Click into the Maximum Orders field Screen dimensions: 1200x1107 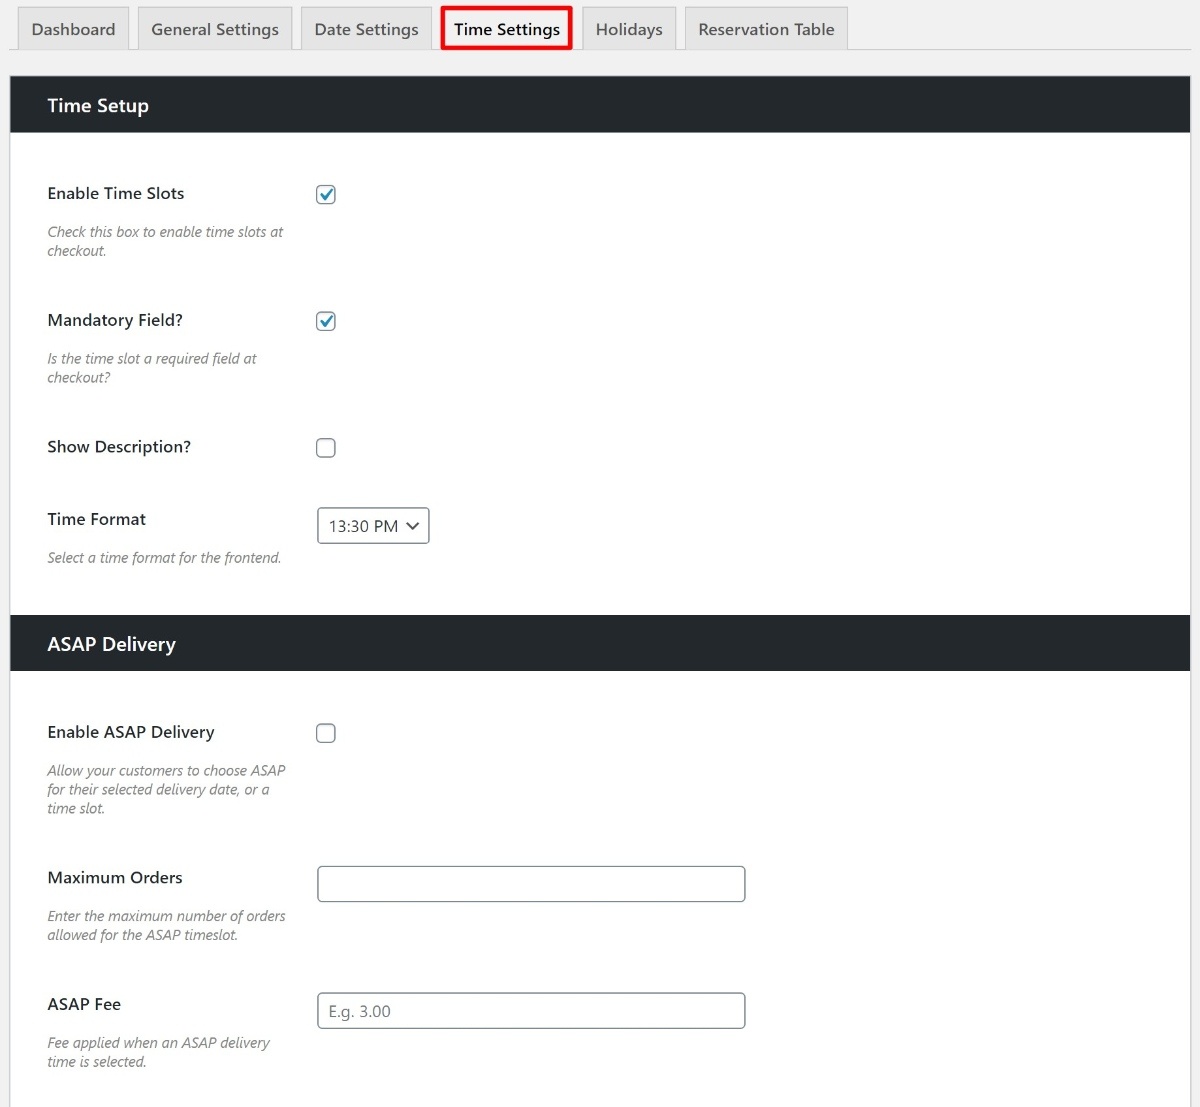pos(531,884)
